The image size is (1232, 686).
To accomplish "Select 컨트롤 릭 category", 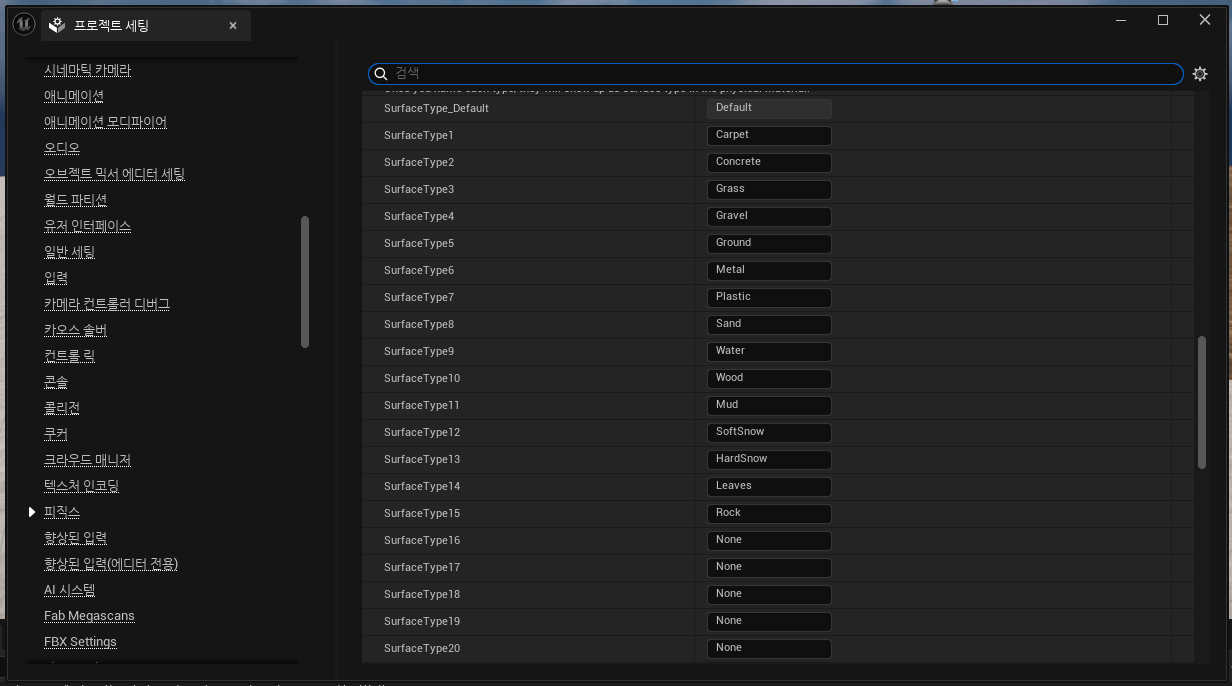I will coord(69,356).
